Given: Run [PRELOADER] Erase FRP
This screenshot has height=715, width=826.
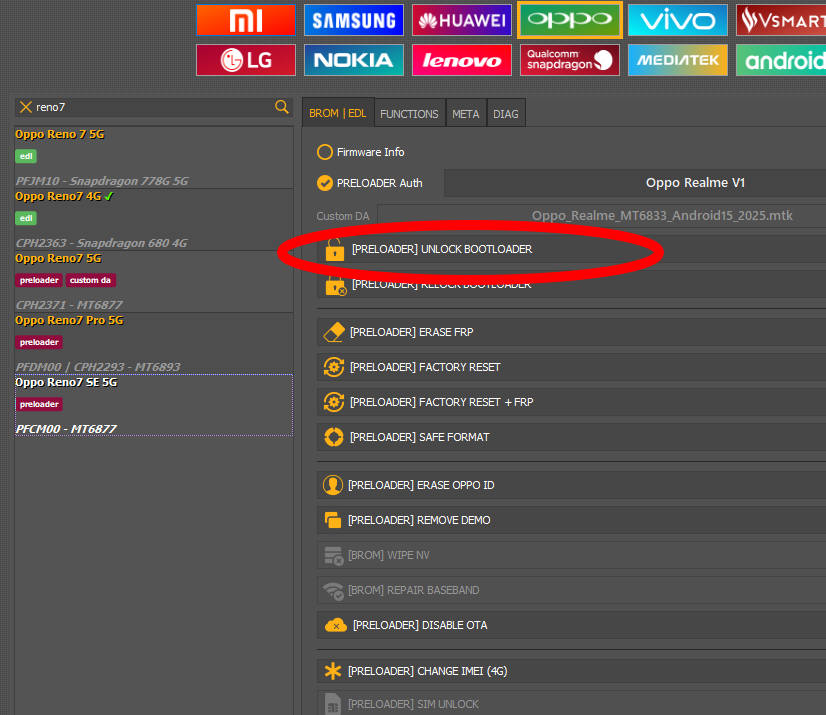Looking at the screenshot, I should pyautogui.click(x=572, y=332).
